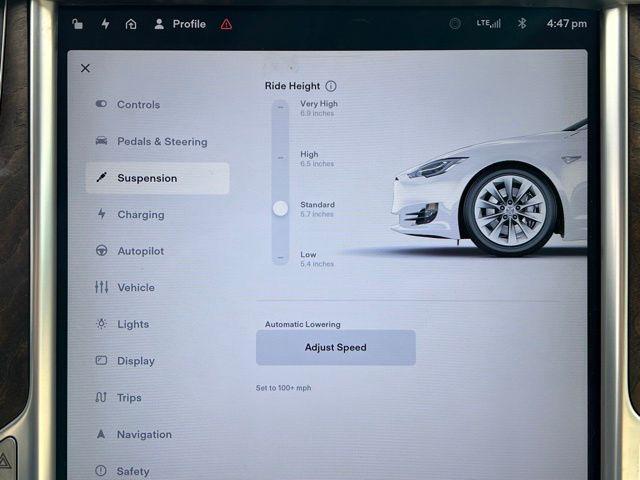Tap the charging bolt status icon
Viewport: 640px width, 480px height.
[x=105, y=24]
